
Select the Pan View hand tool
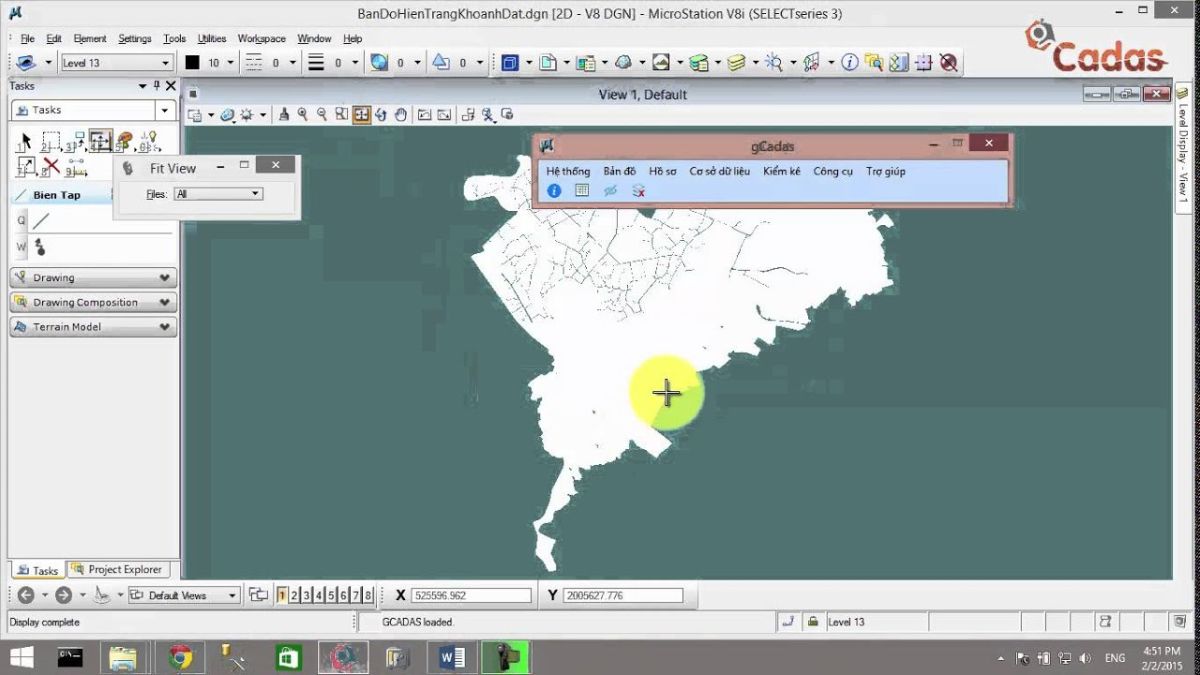401,114
